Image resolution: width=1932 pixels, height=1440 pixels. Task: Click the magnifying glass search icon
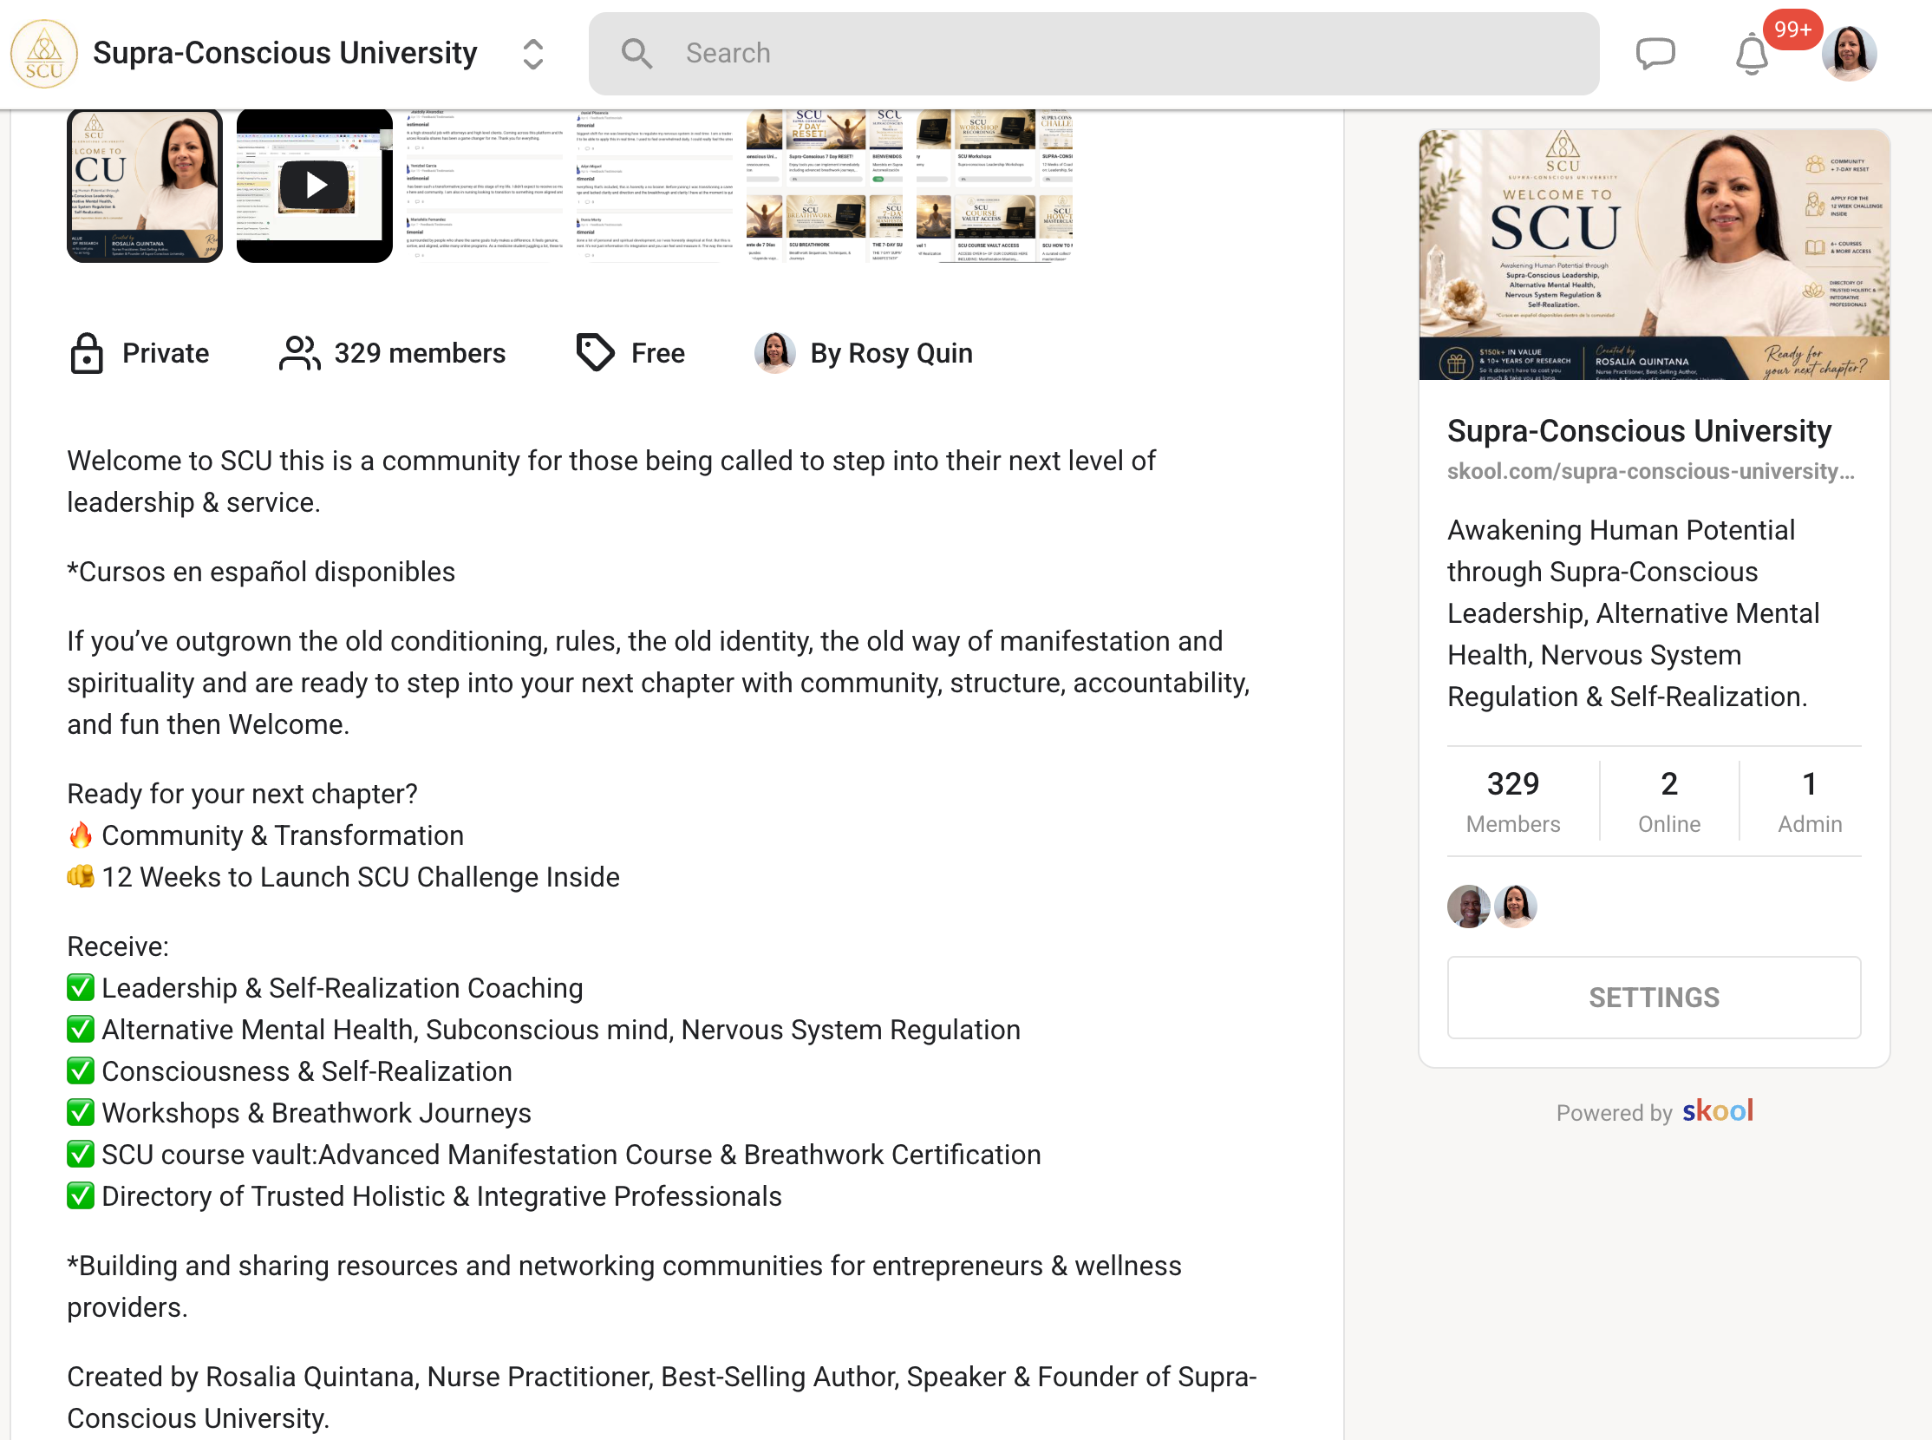click(636, 53)
